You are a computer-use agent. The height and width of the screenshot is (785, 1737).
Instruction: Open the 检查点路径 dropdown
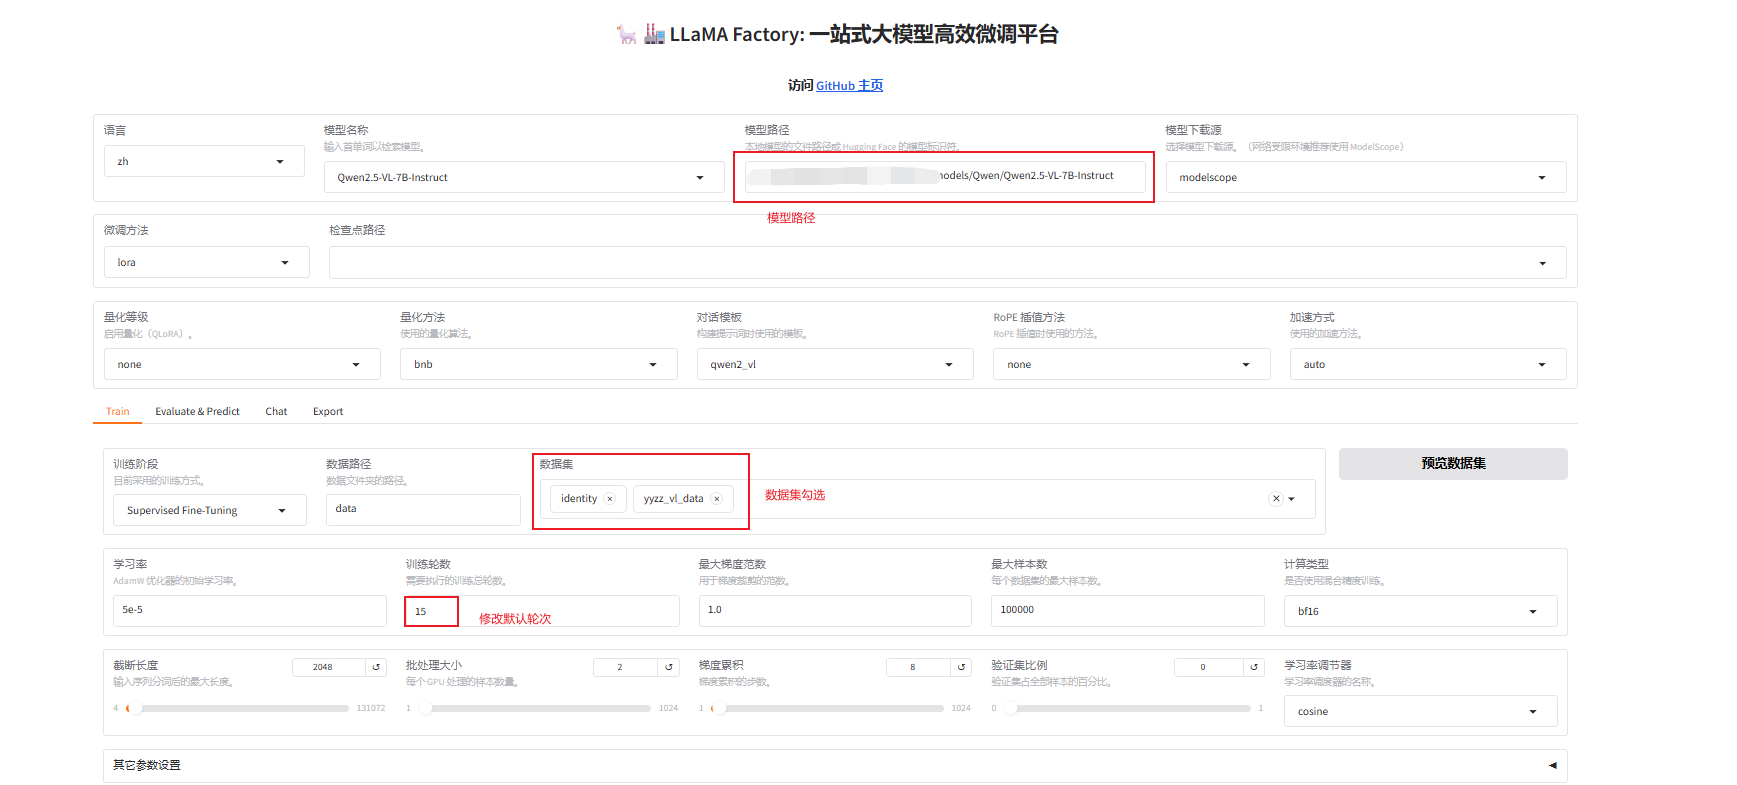947,263
